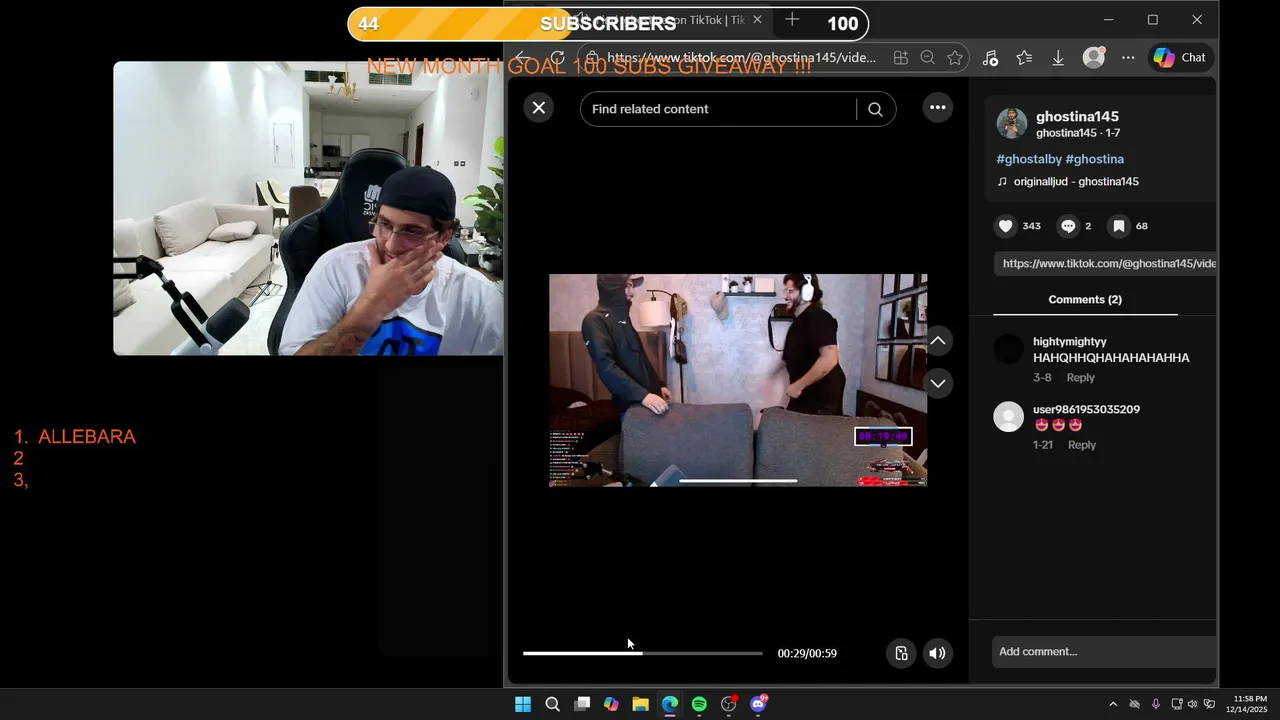
Task: Bookmark the video with the favorites icon
Action: click(1119, 226)
